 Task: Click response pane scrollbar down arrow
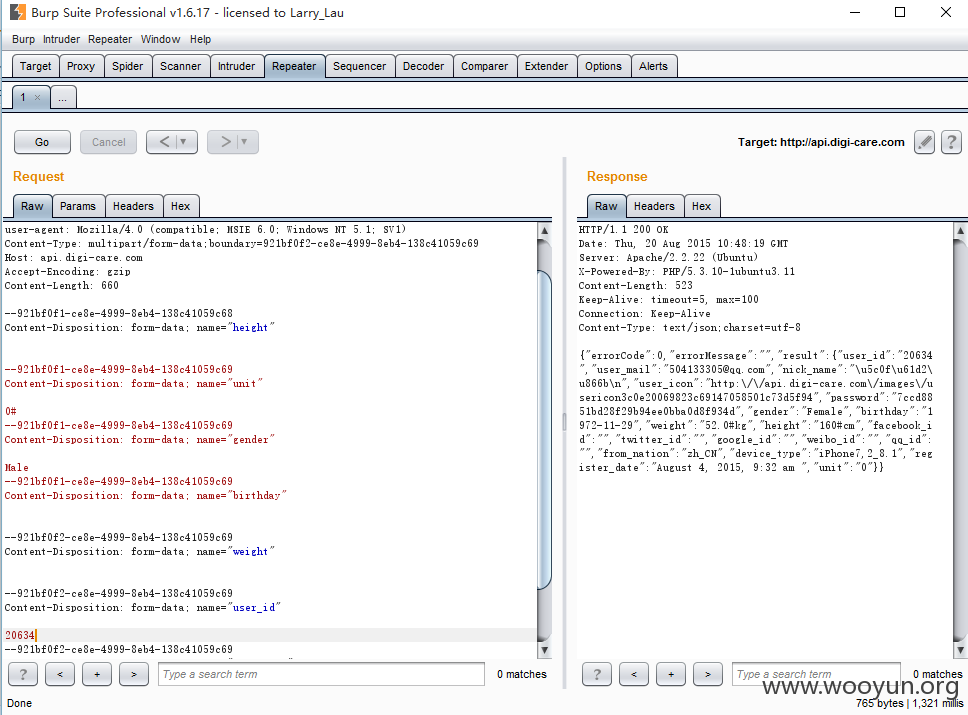961,650
